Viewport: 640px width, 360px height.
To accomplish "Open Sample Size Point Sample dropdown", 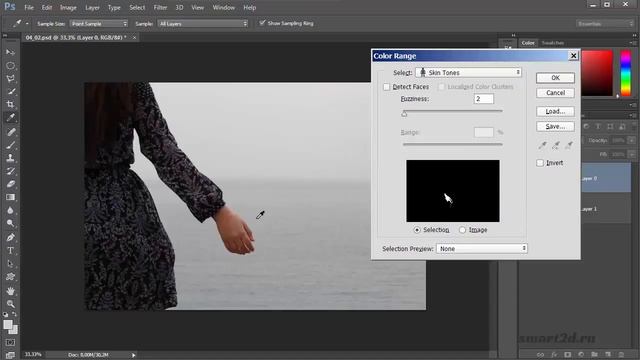I will tap(99, 24).
